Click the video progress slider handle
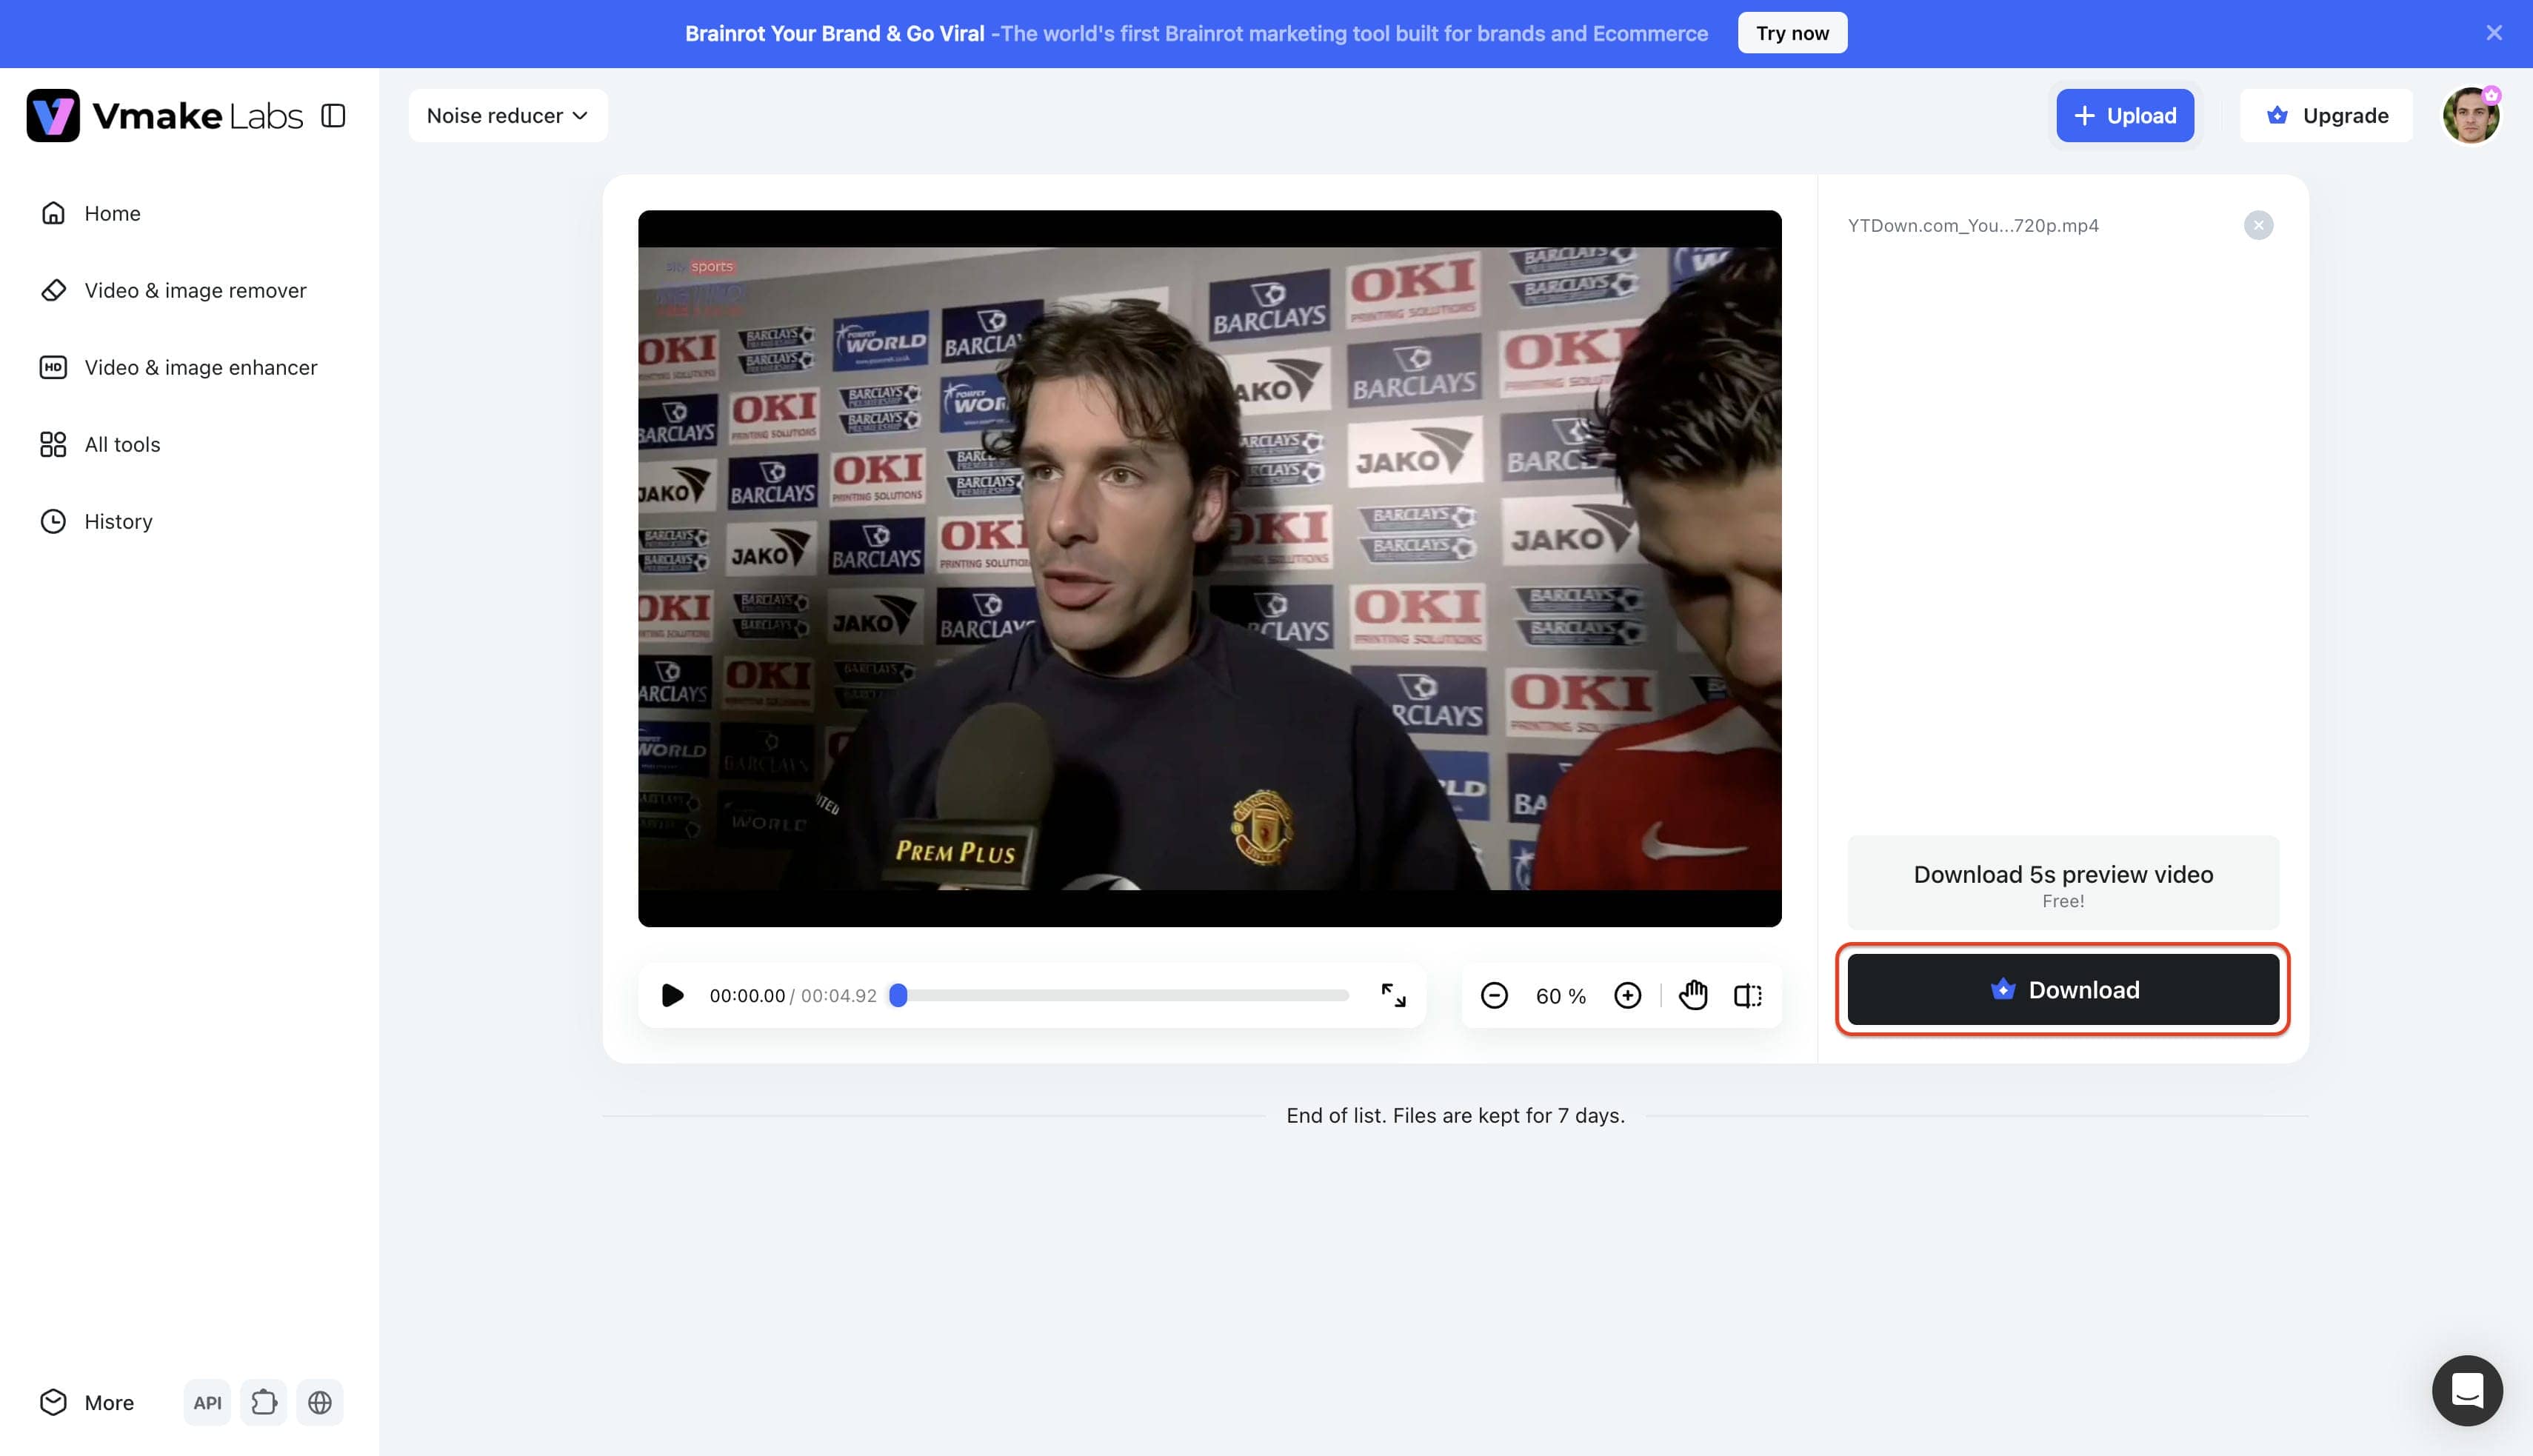The image size is (2533, 1456). pos(898,995)
